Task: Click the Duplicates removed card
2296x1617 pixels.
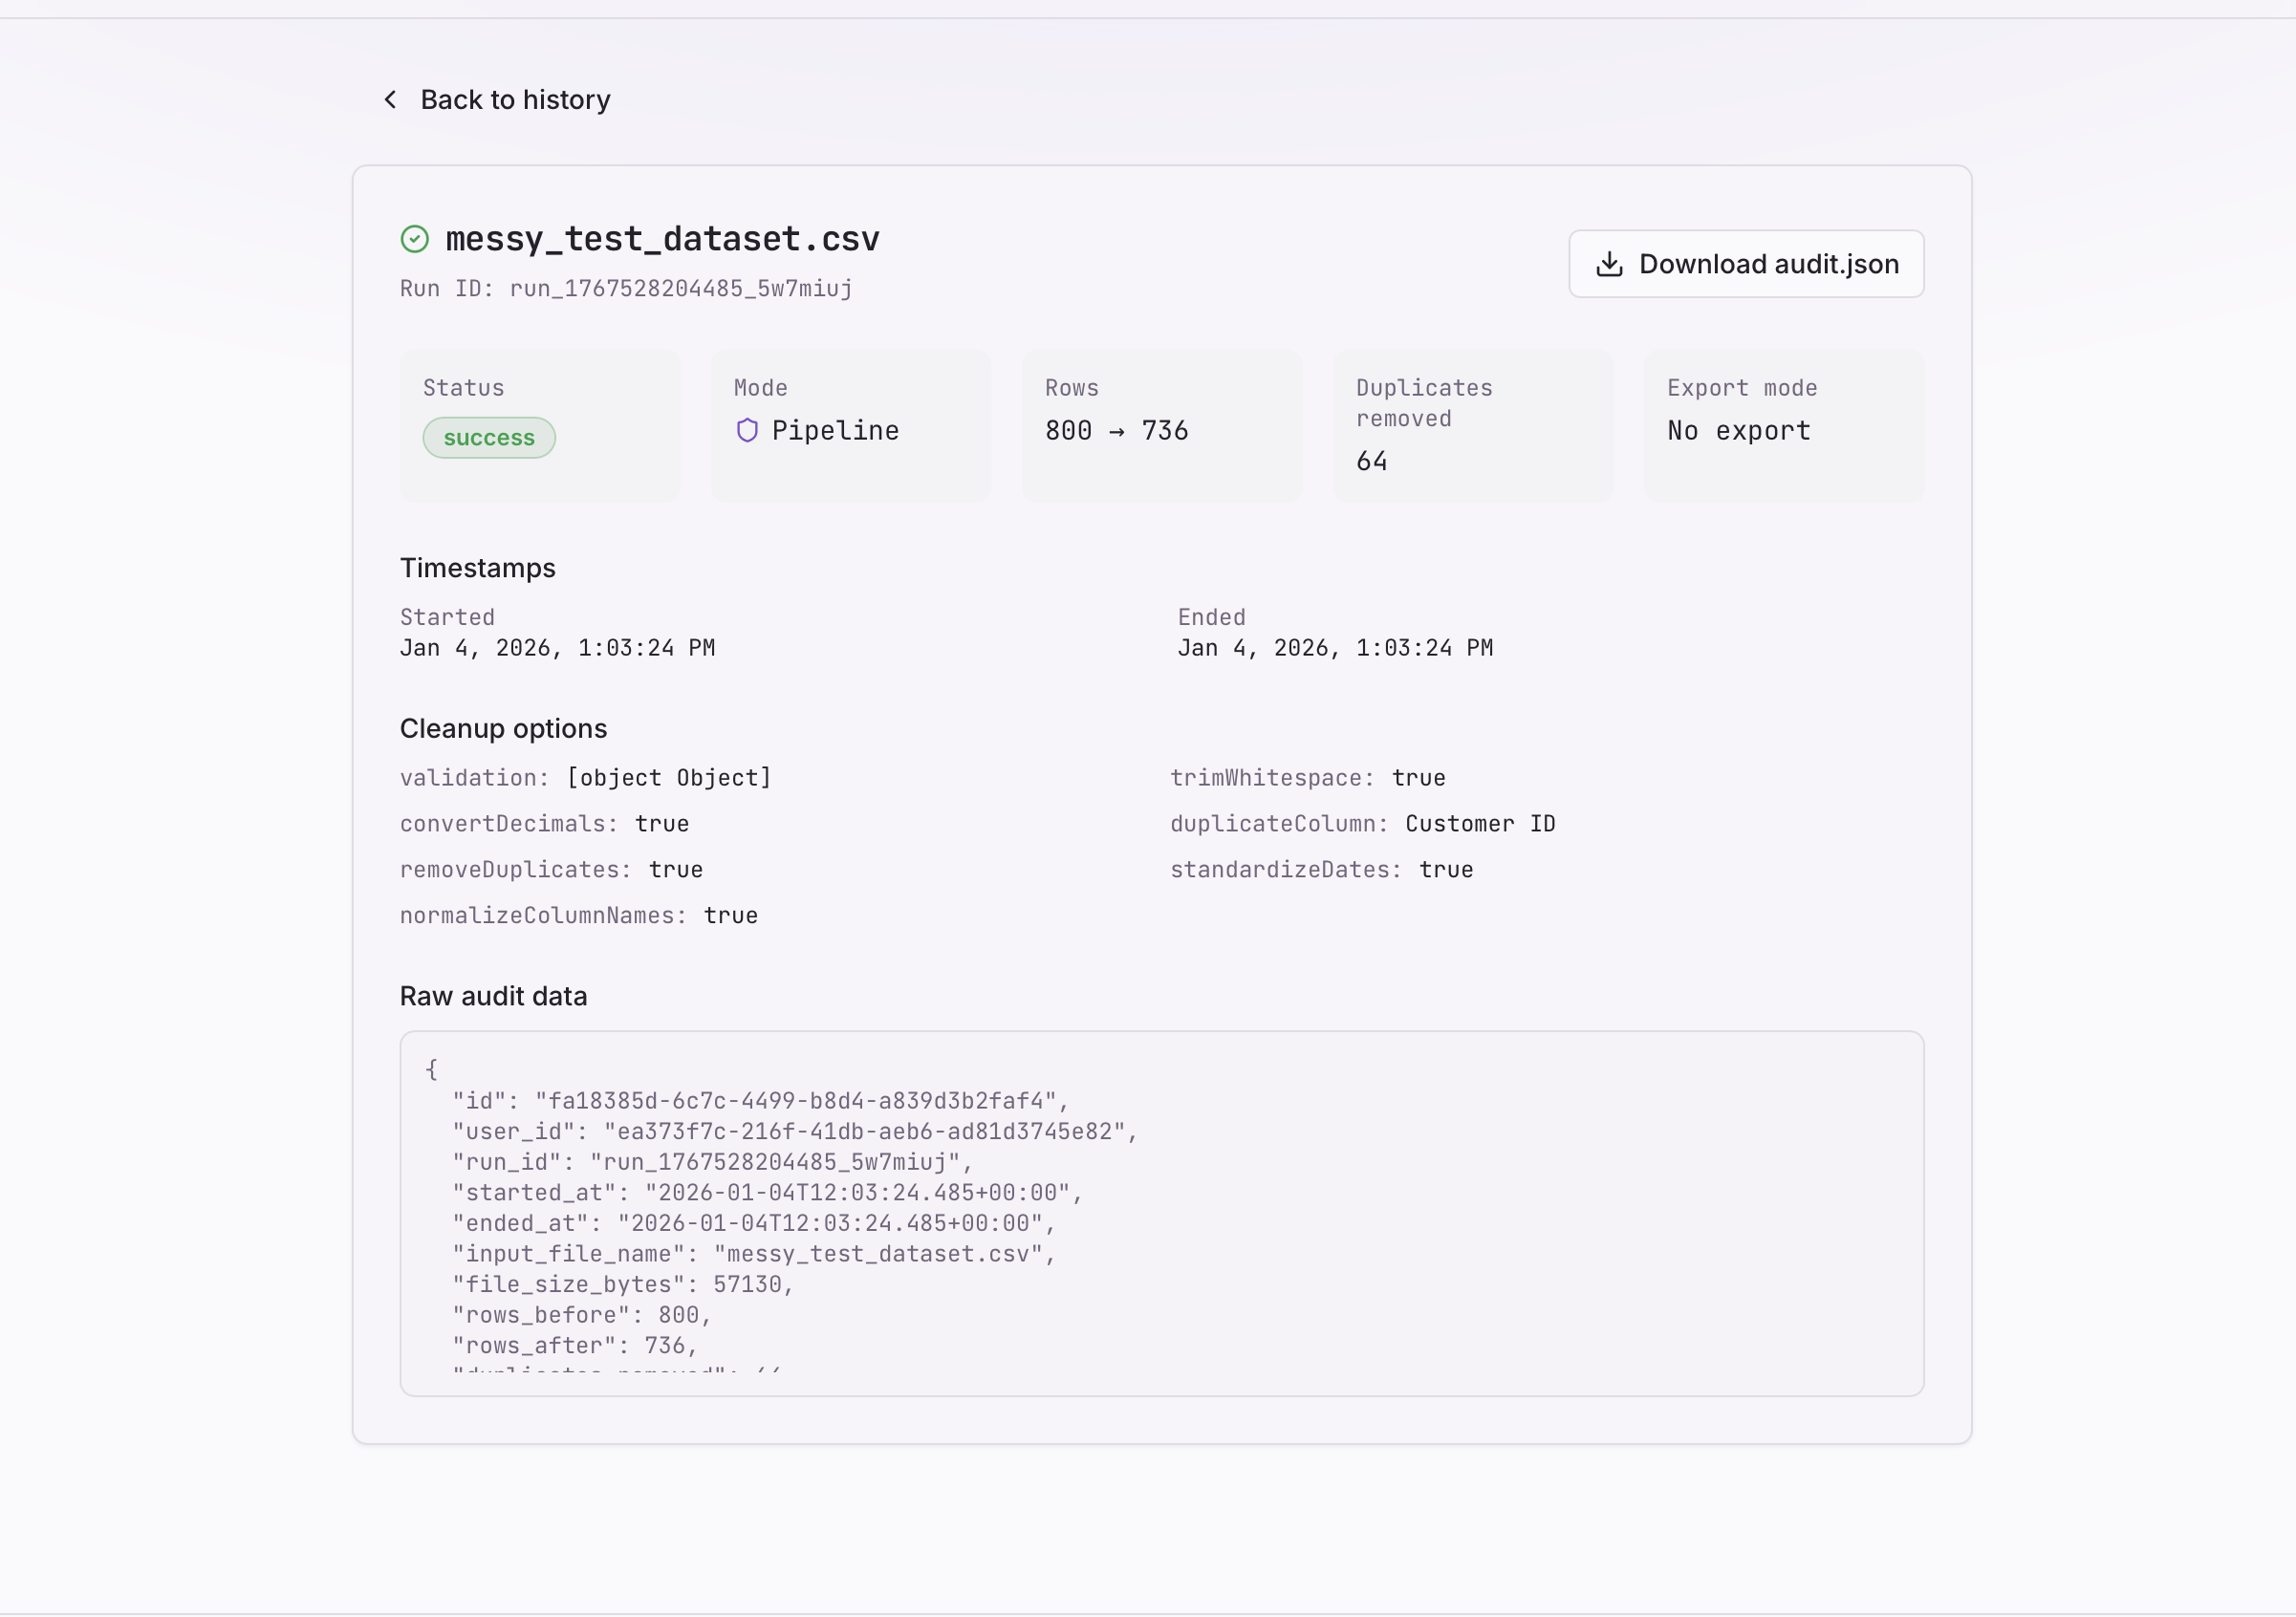Action: point(1472,425)
